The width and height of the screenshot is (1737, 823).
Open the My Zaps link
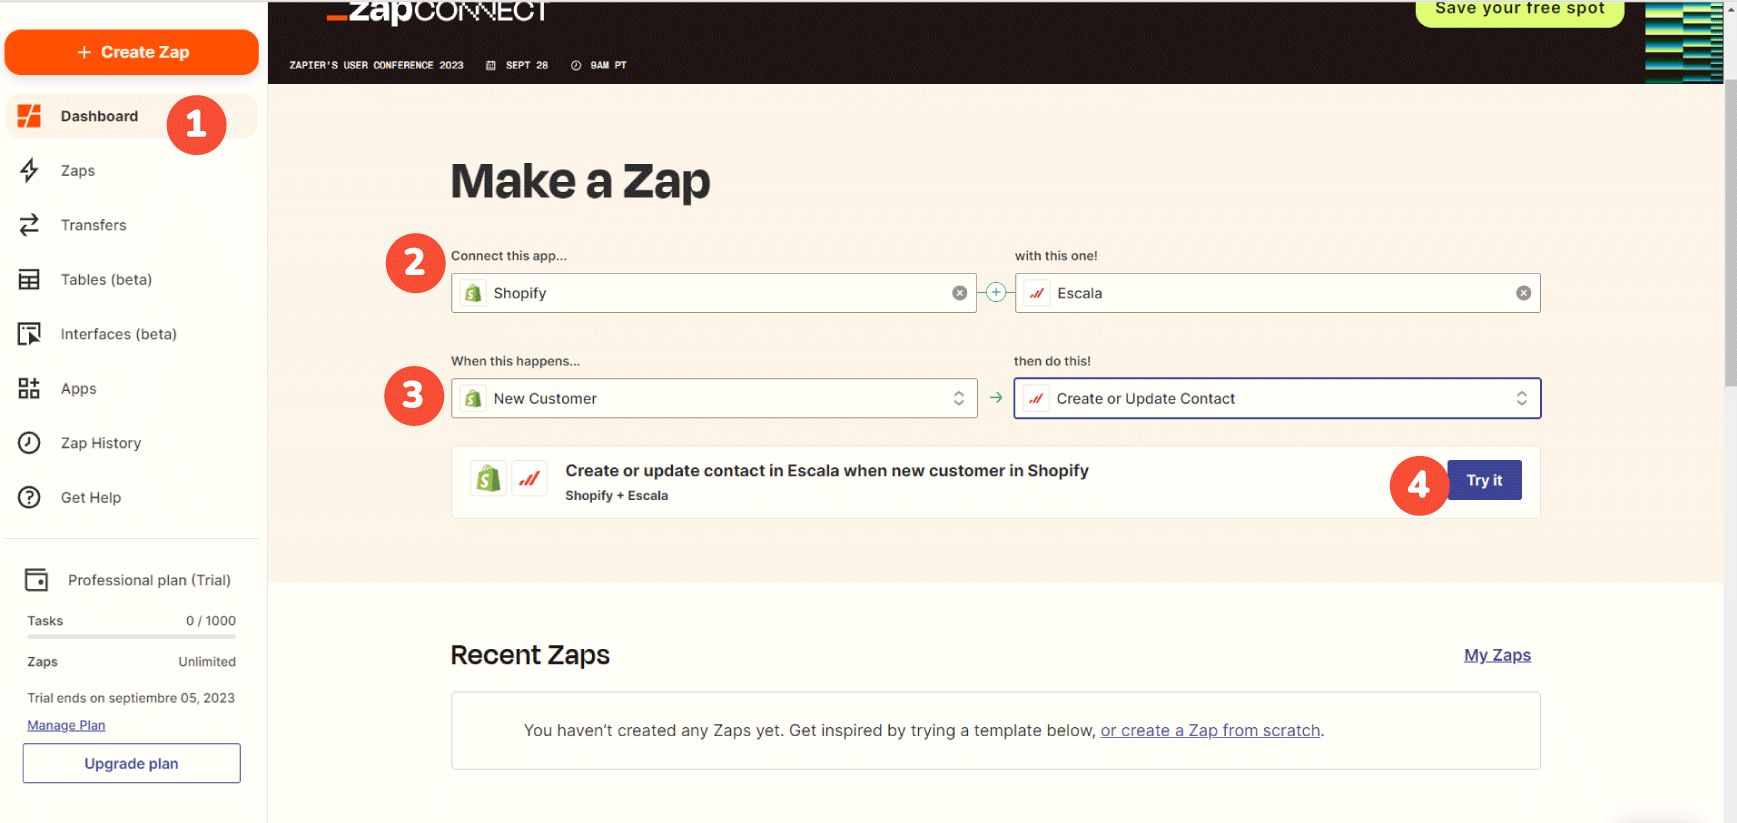pos(1497,655)
